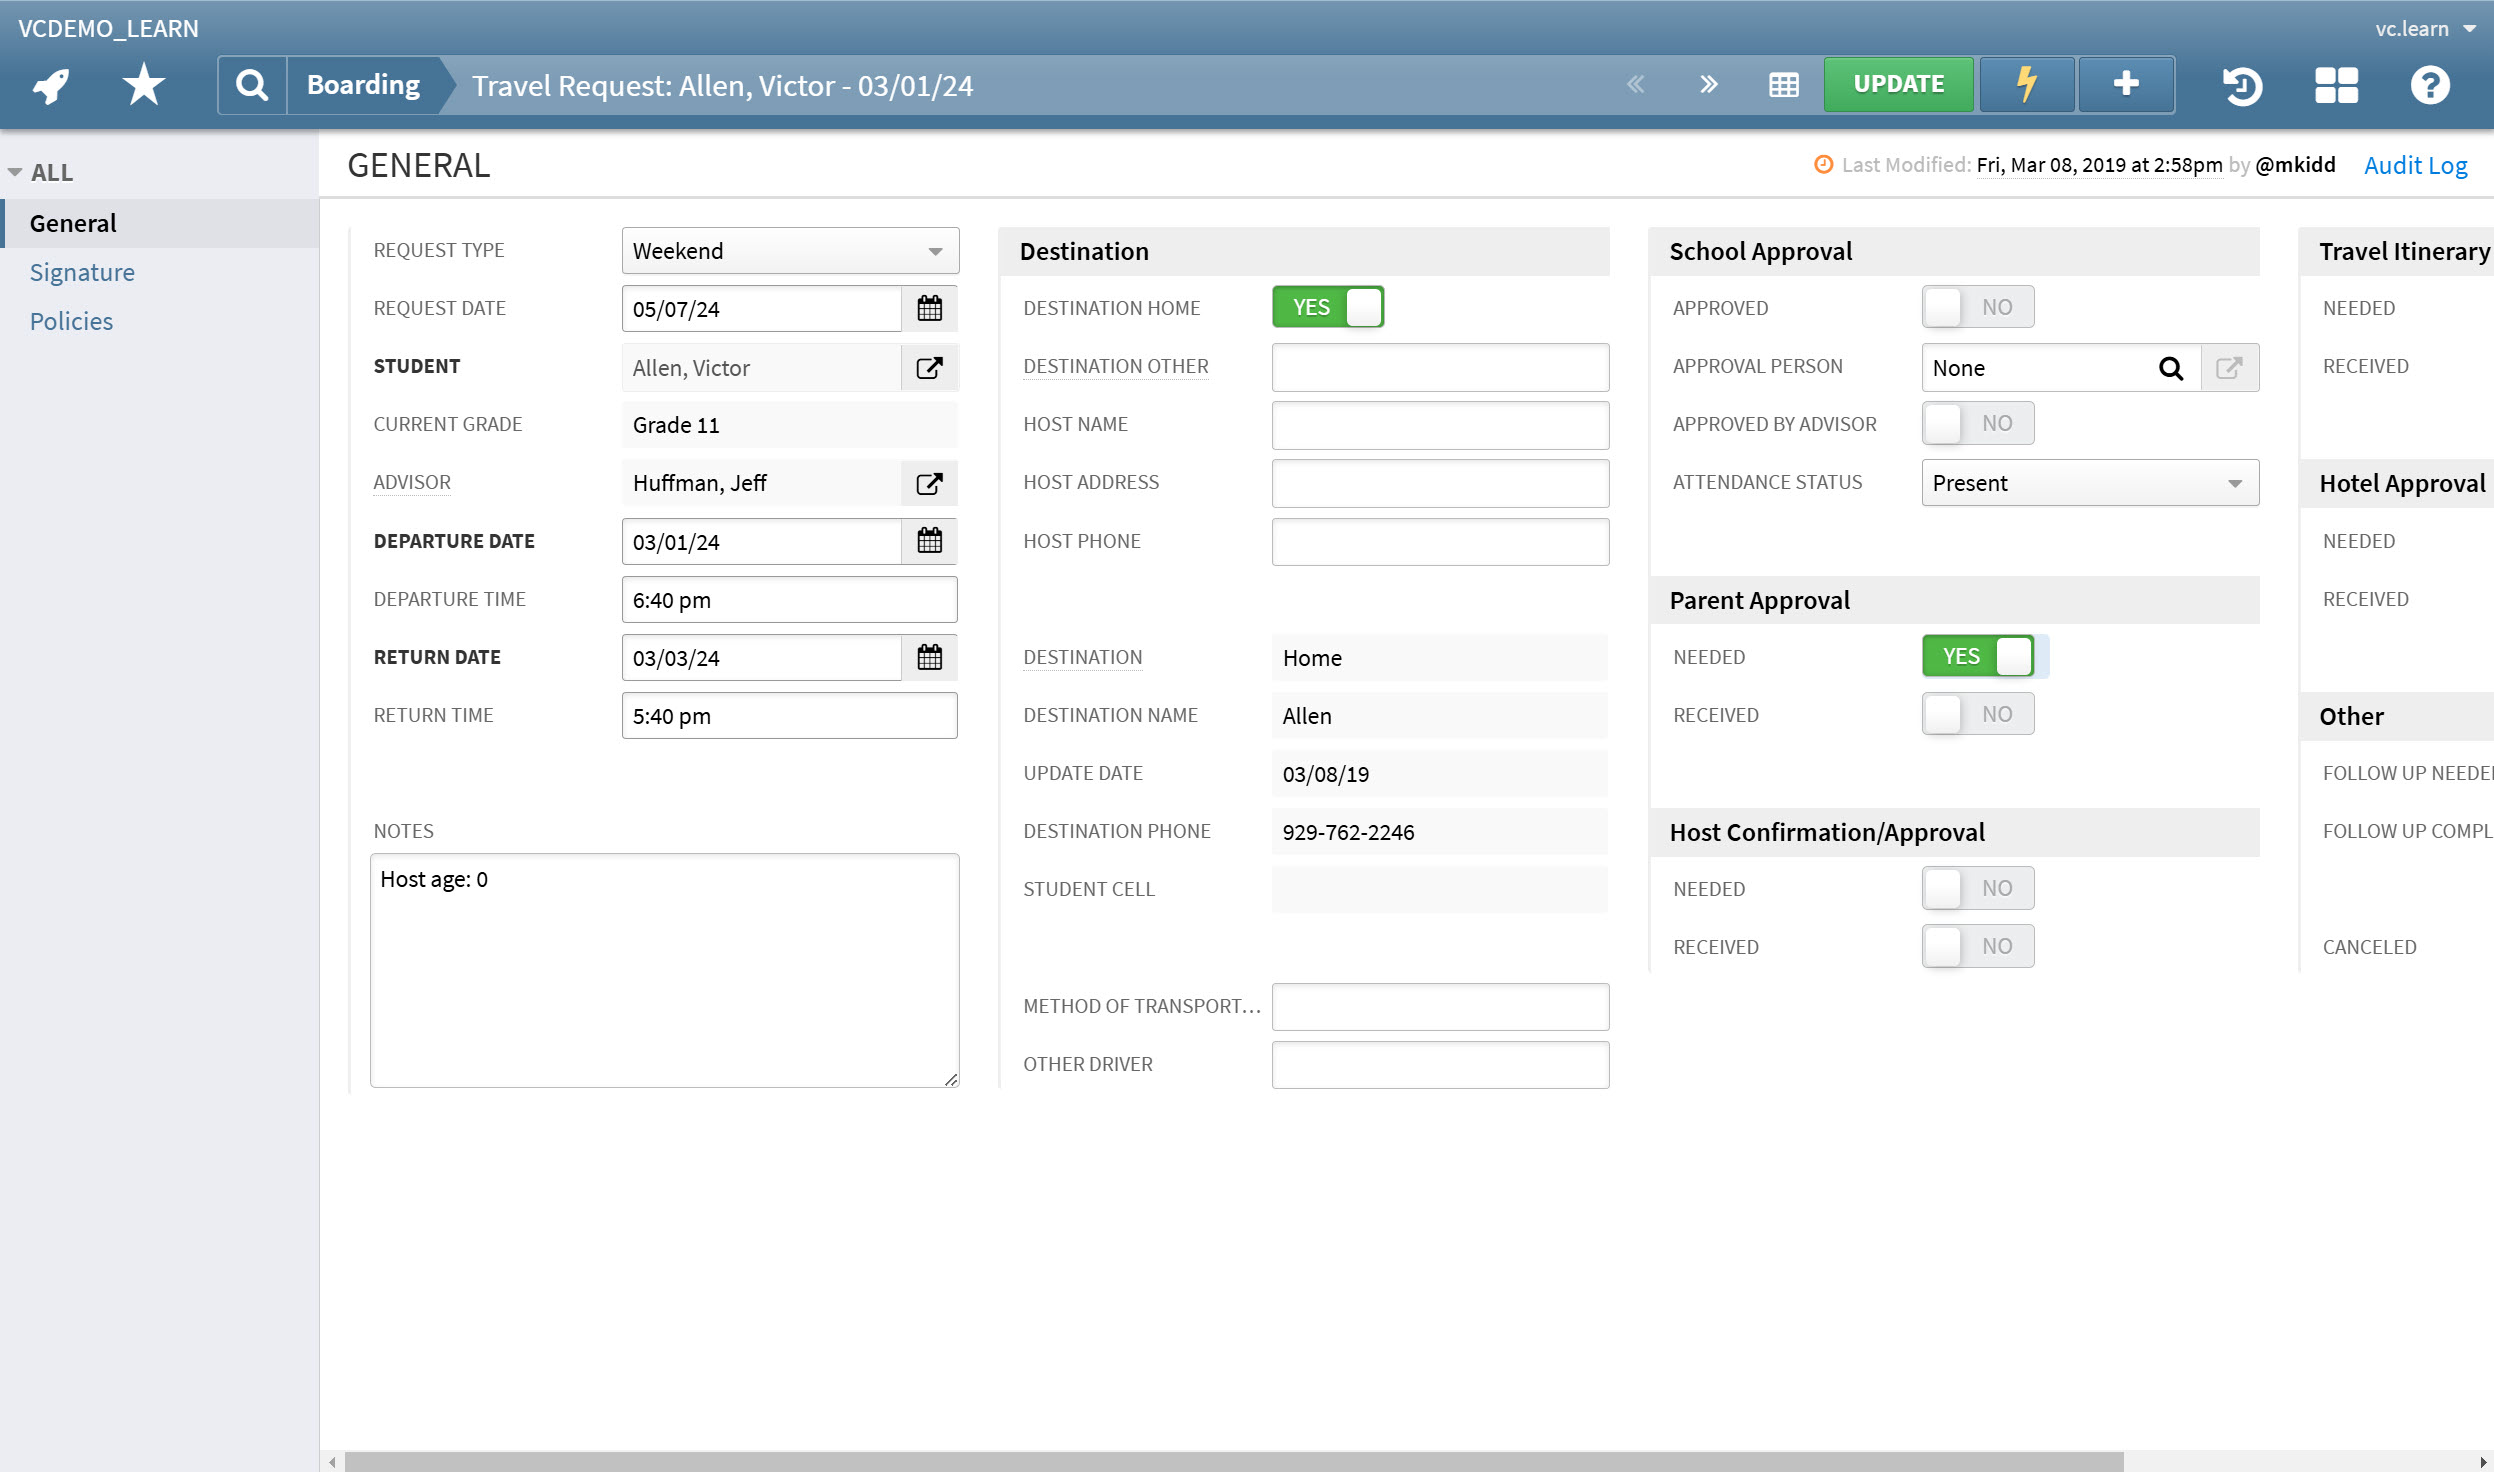Click the rocket launch icon
The image size is (2494, 1472).
(x=50, y=85)
